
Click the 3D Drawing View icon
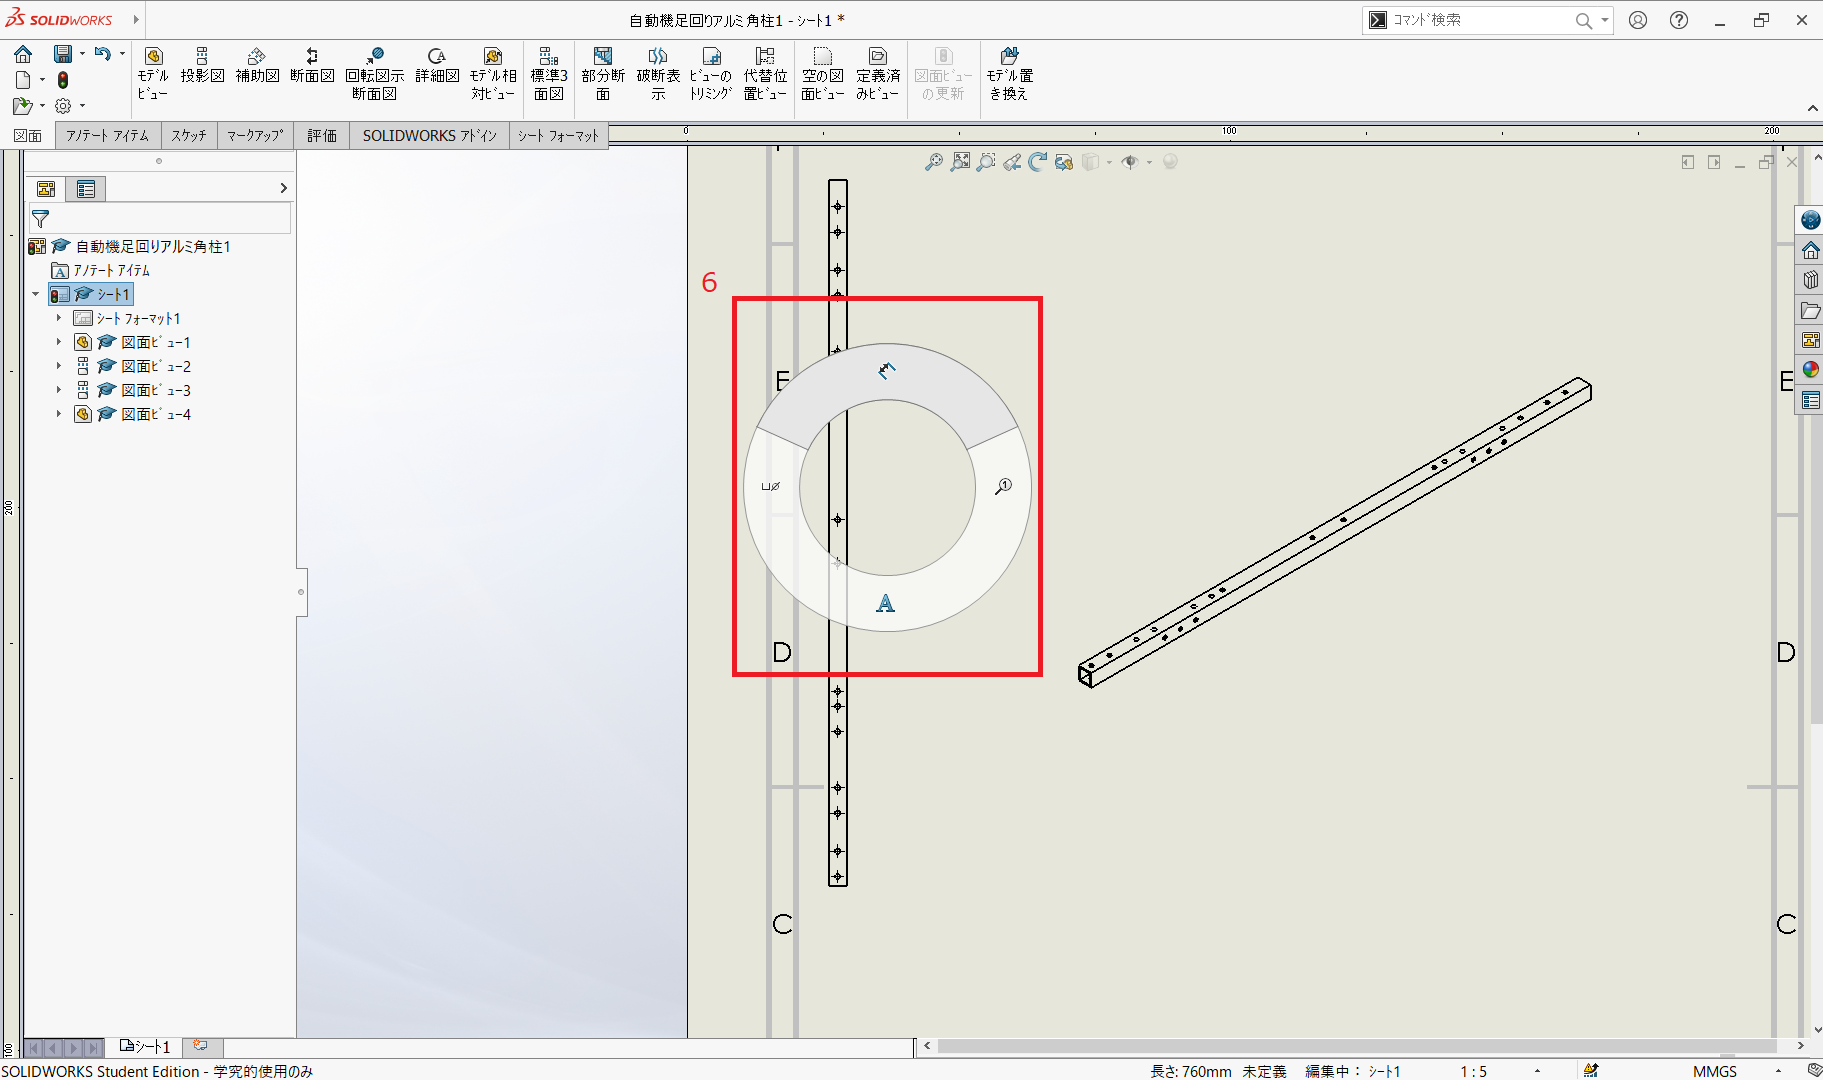1064,162
